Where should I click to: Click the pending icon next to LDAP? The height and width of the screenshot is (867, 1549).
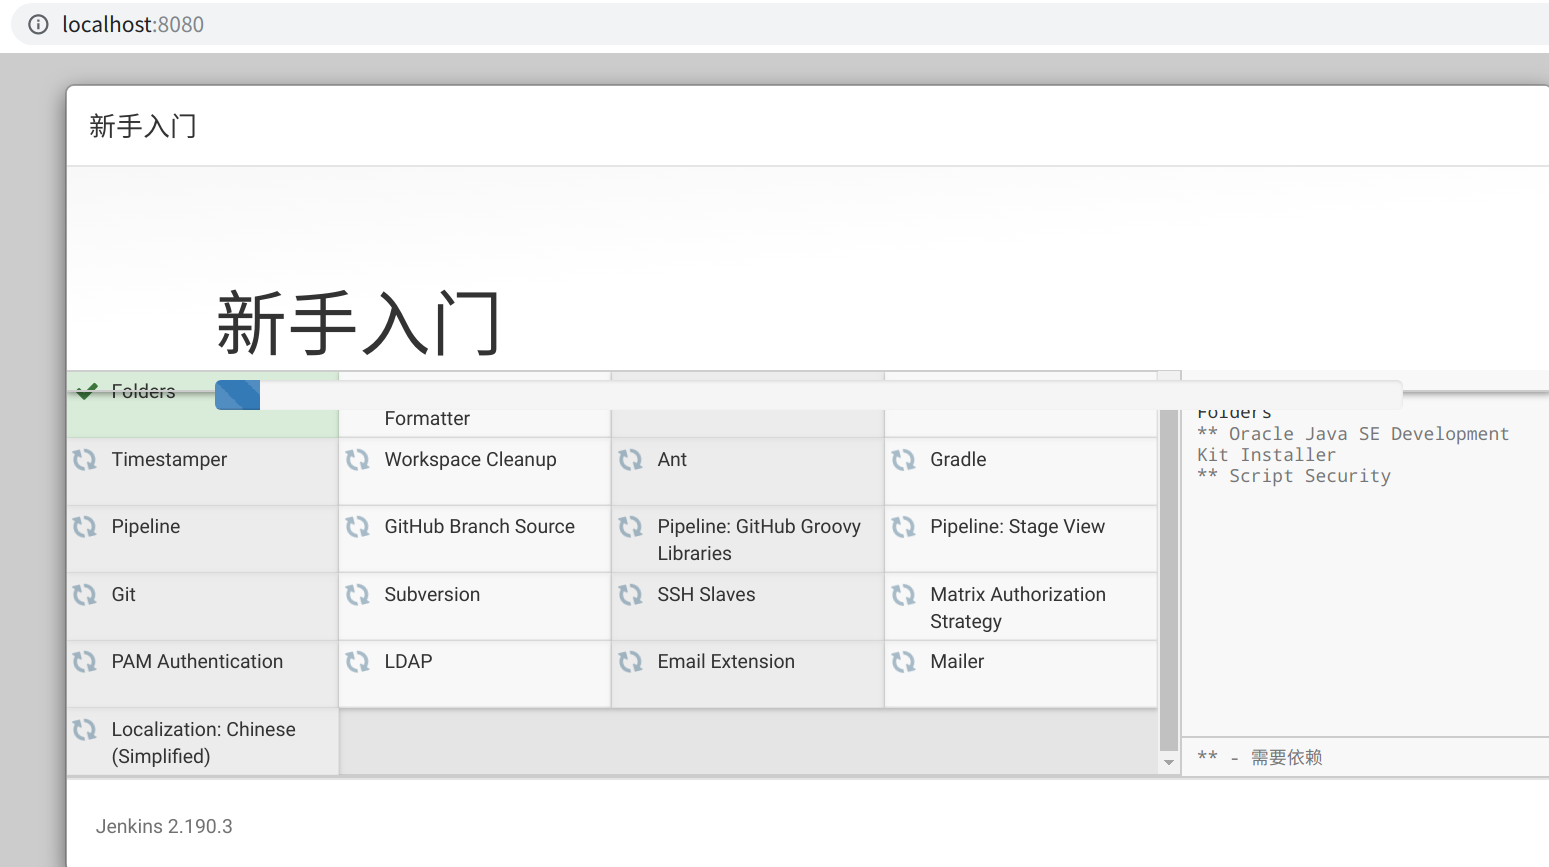pos(358,662)
